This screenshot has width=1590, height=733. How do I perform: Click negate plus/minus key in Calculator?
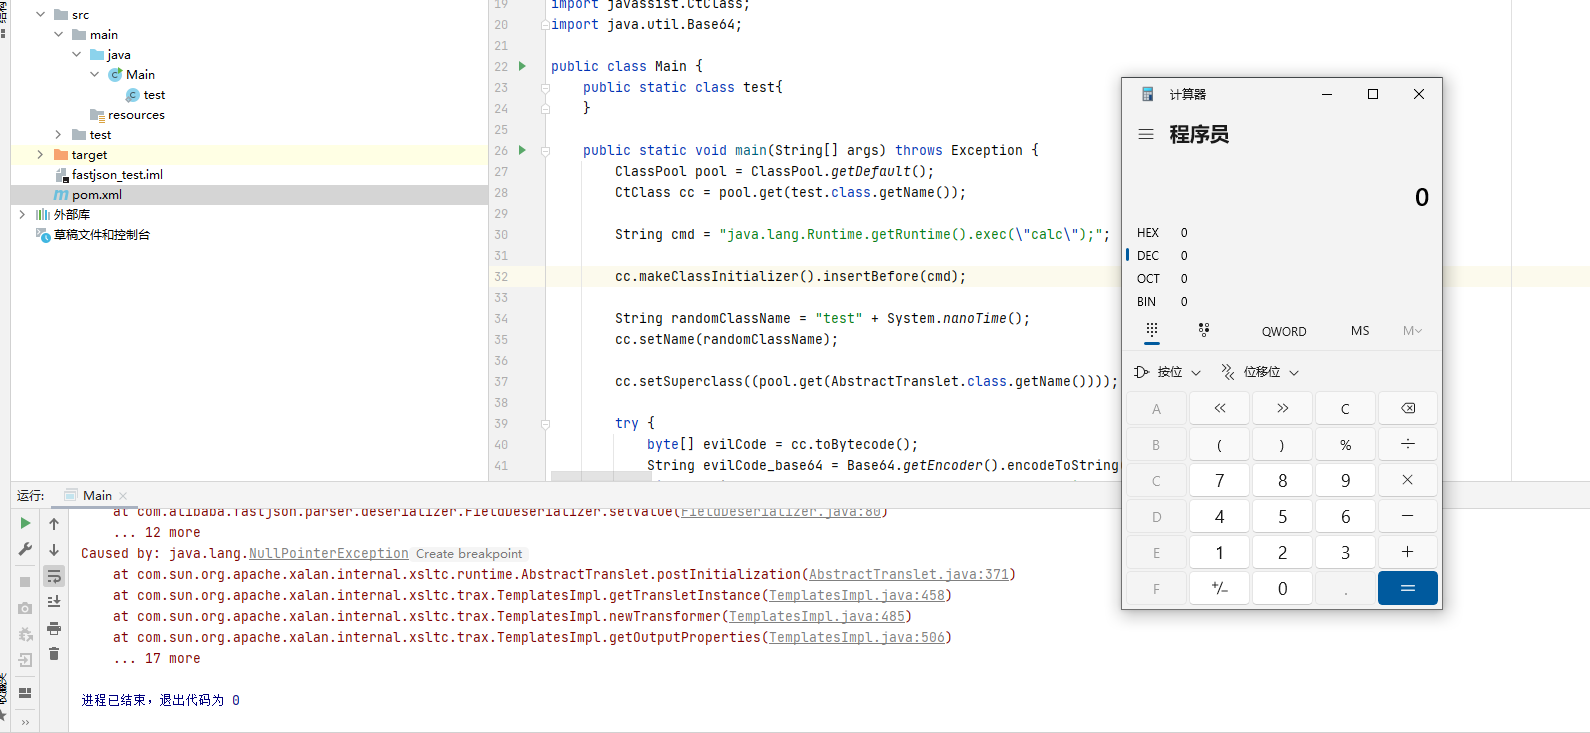[1220, 588]
